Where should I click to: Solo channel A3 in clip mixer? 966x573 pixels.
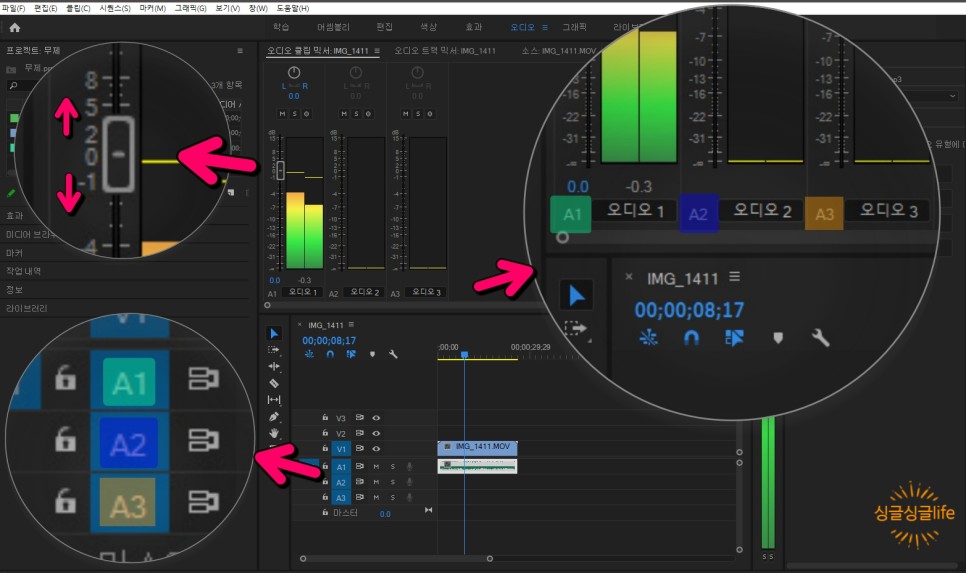tap(418, 114)
